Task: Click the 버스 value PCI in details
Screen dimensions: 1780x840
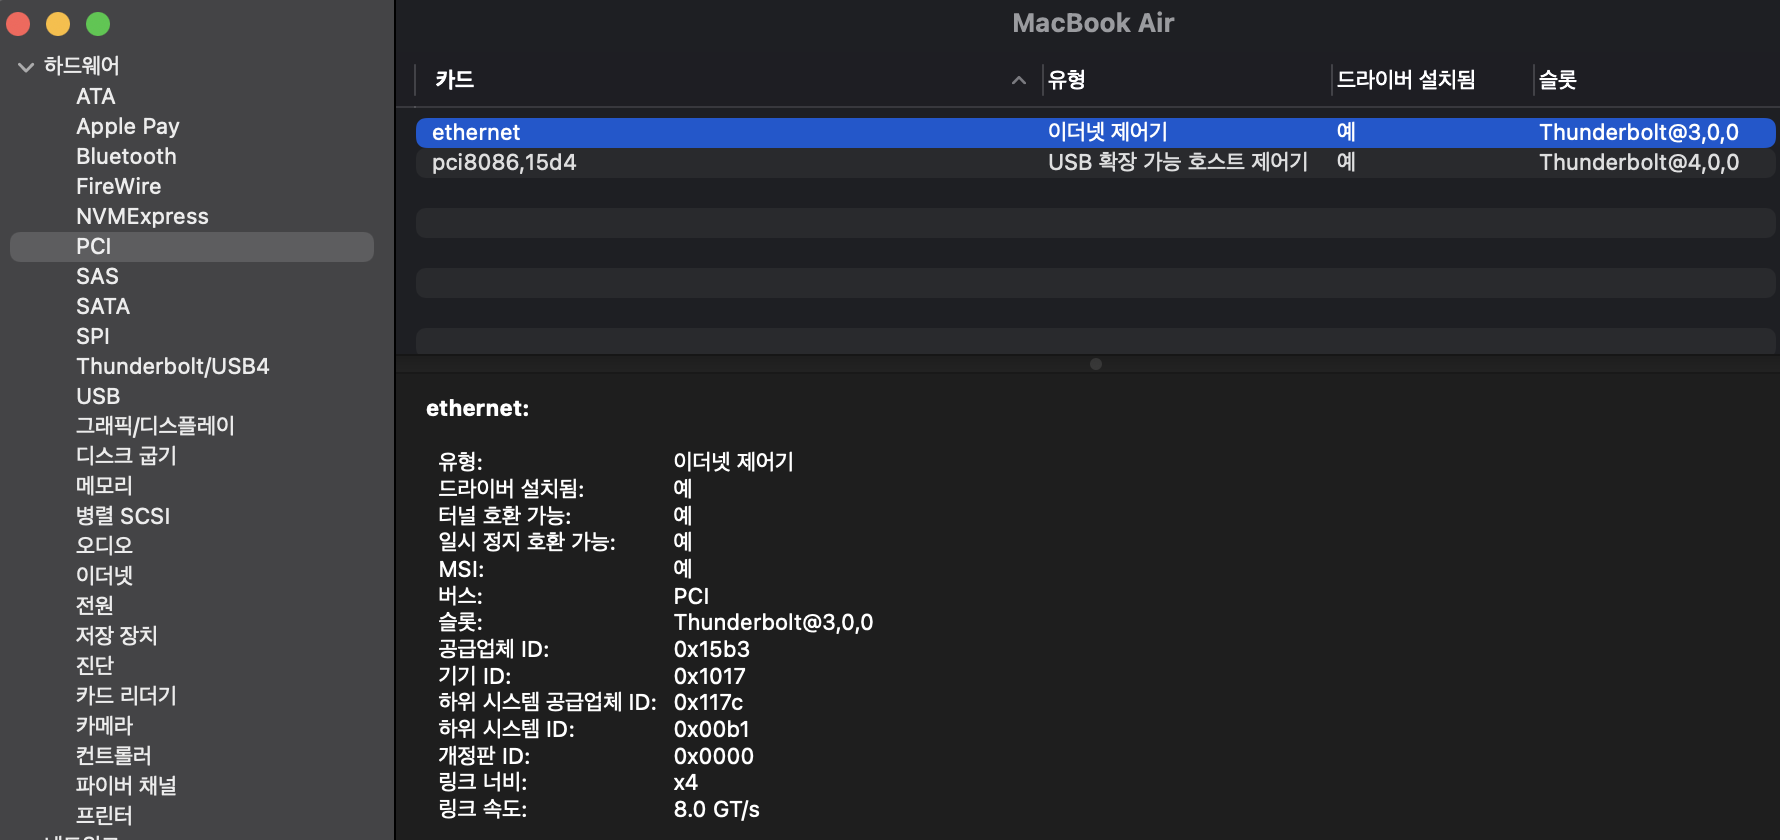Action: [691, 596]
